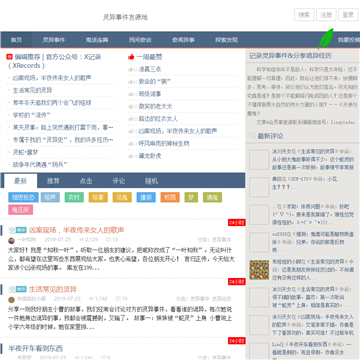Screen dimensions: 360x360
Task: Click the red 24小时 badge on 凶案现场 article
Action: click(x=237, y=222)
